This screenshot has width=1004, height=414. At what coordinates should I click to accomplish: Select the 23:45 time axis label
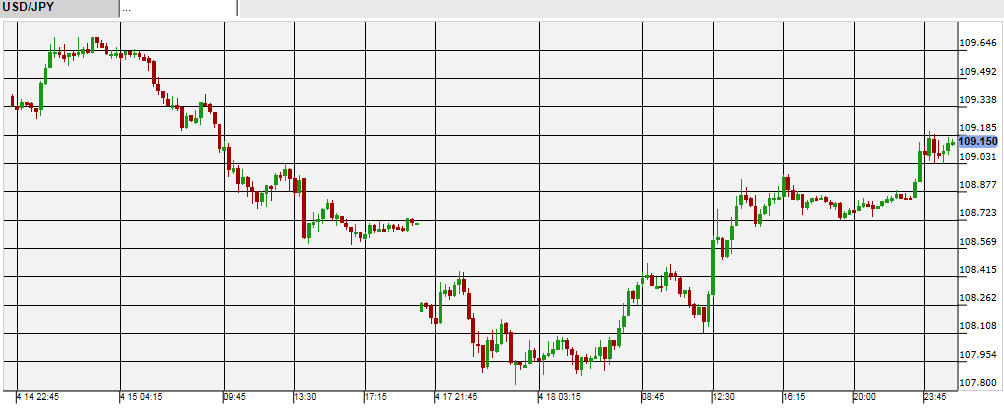[x=936, y=397]
